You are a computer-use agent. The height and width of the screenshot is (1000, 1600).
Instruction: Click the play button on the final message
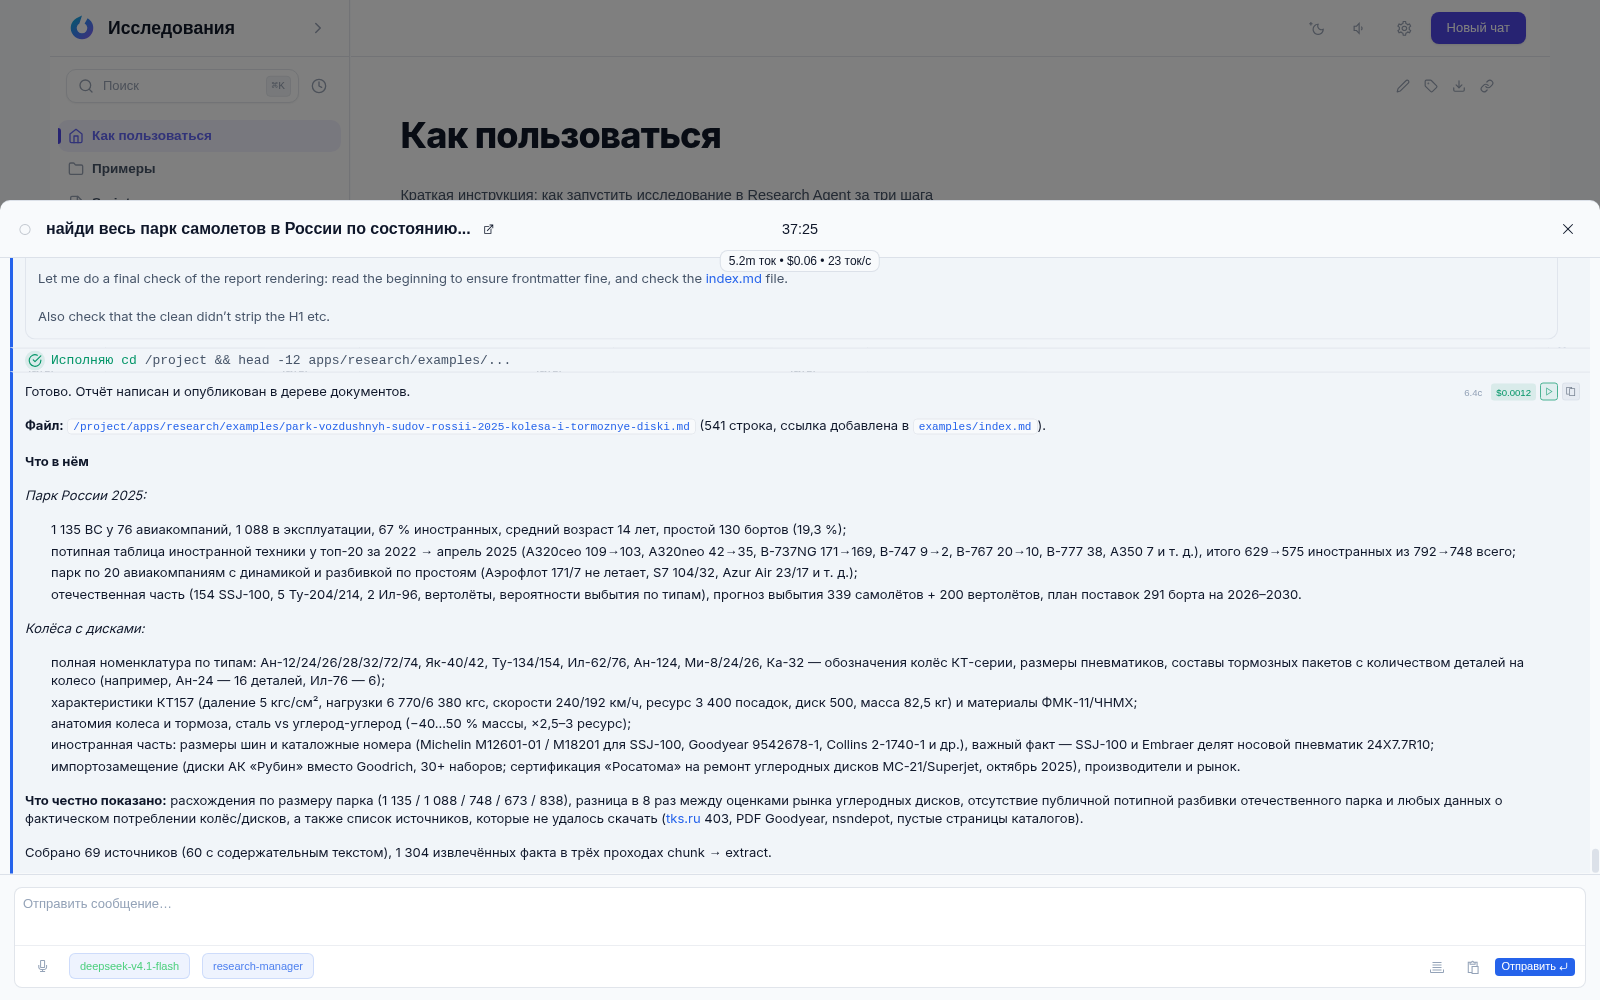[1549, 392]
